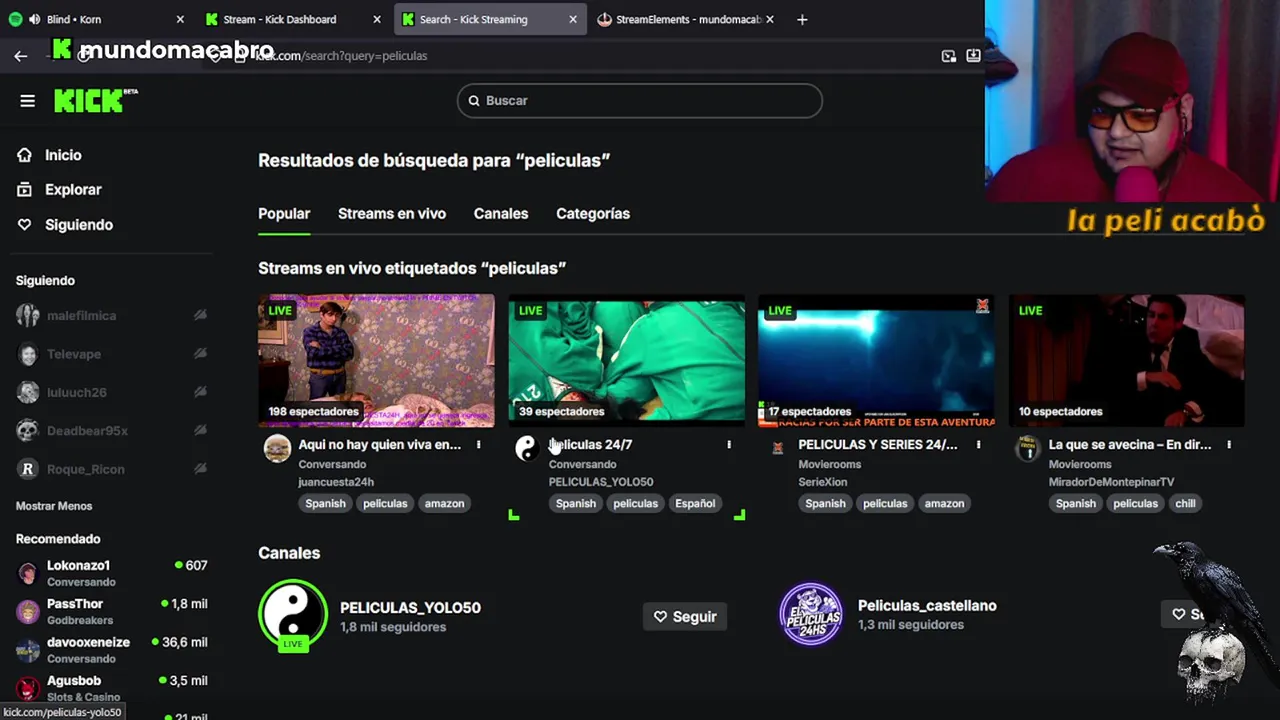Open PELICULAS_YOLO50 link under Peliculas 24/7
Image resolution: width=1280 pixels, height=720 pixels.
601,482
